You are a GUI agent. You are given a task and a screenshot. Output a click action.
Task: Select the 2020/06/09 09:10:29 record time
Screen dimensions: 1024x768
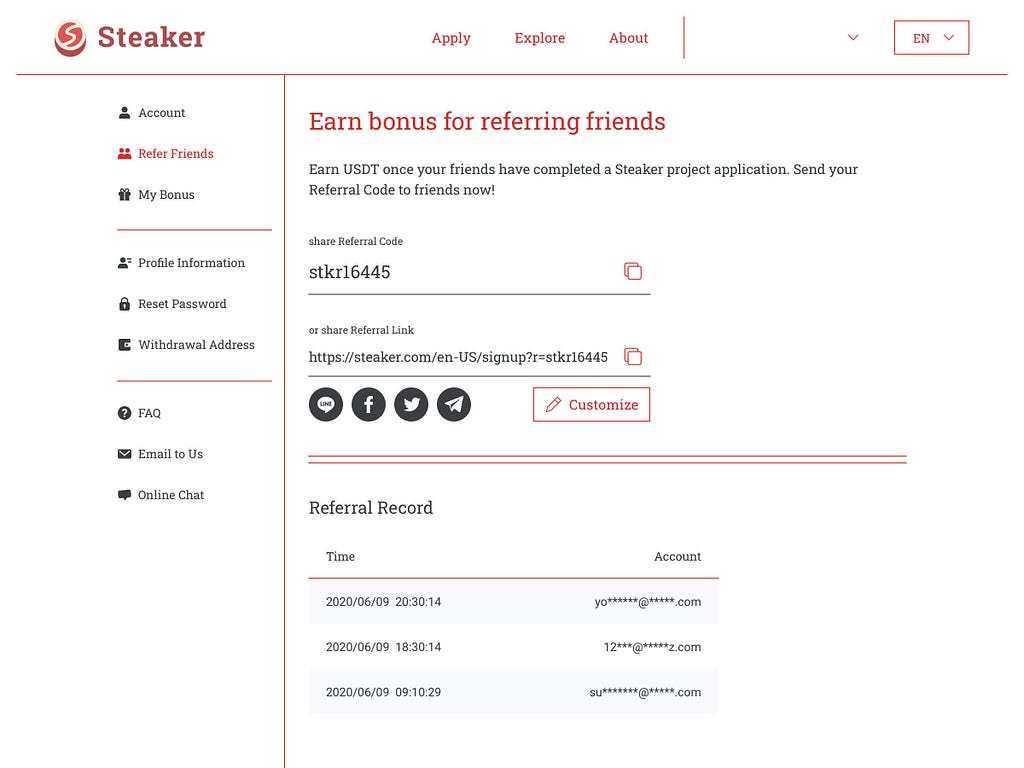383,692
